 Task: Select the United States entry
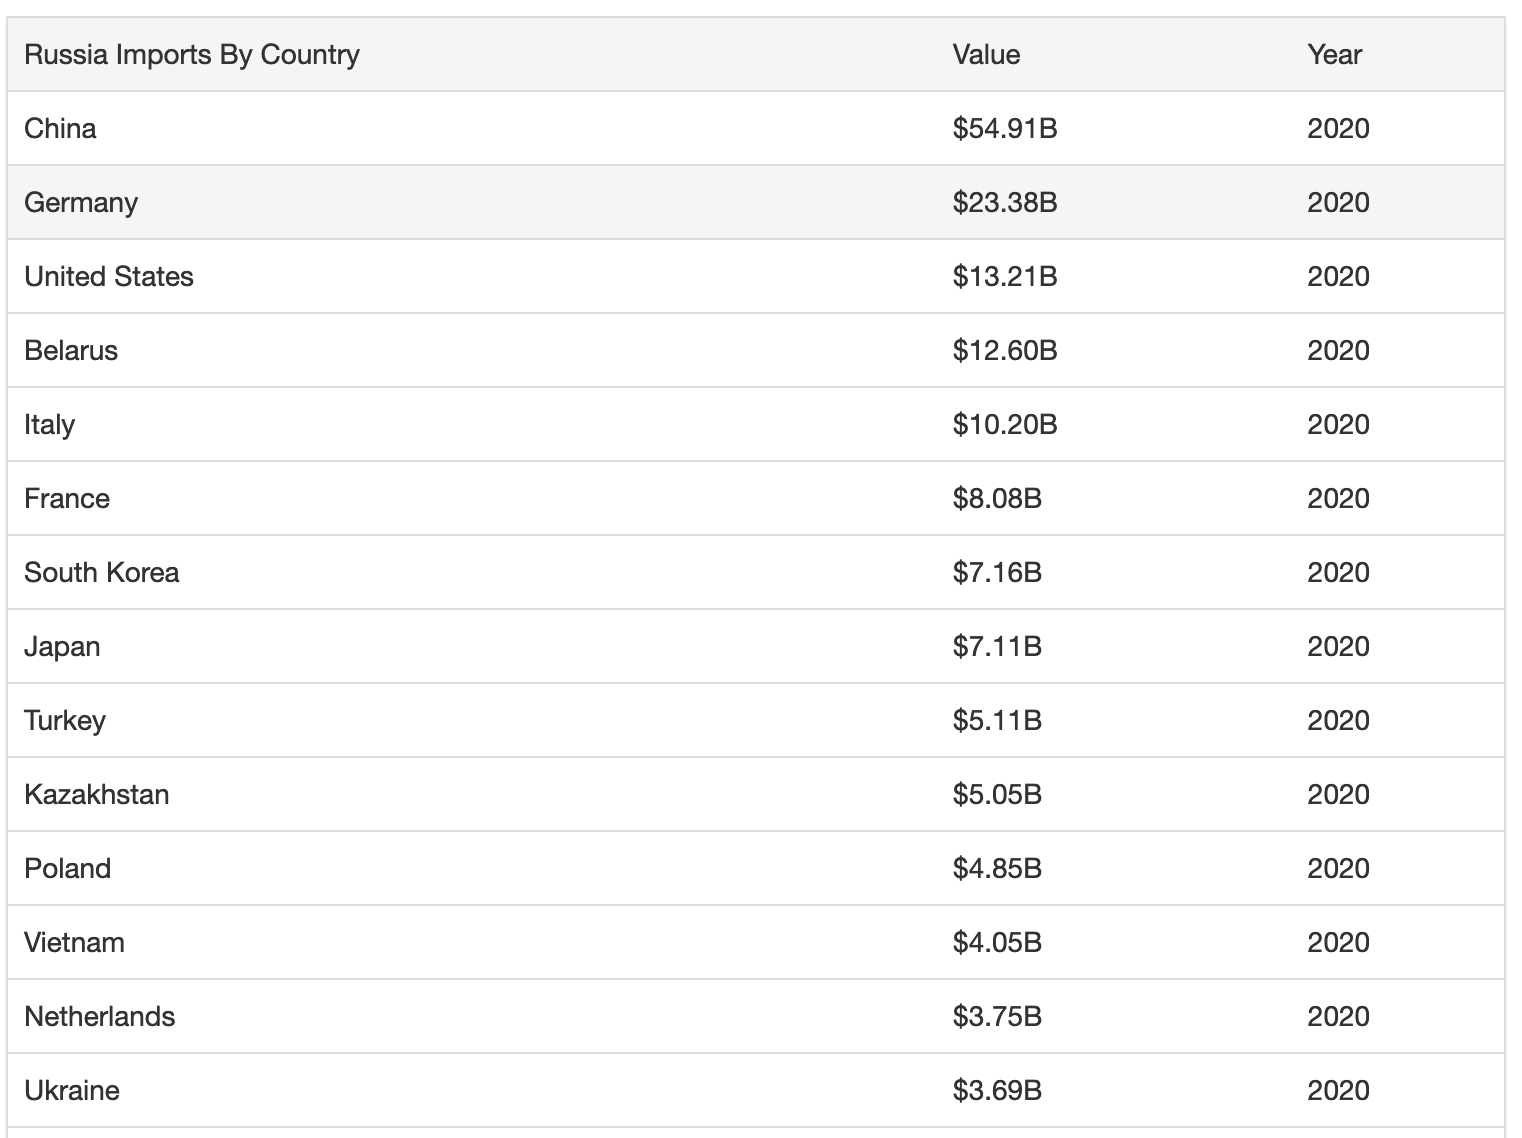point(109,277)
